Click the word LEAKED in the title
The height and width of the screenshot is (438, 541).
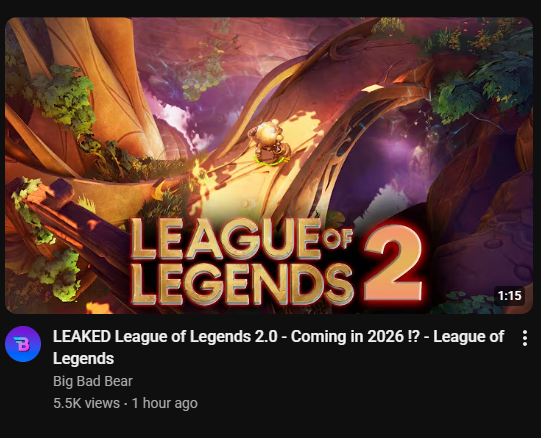(x=82, y=337)
